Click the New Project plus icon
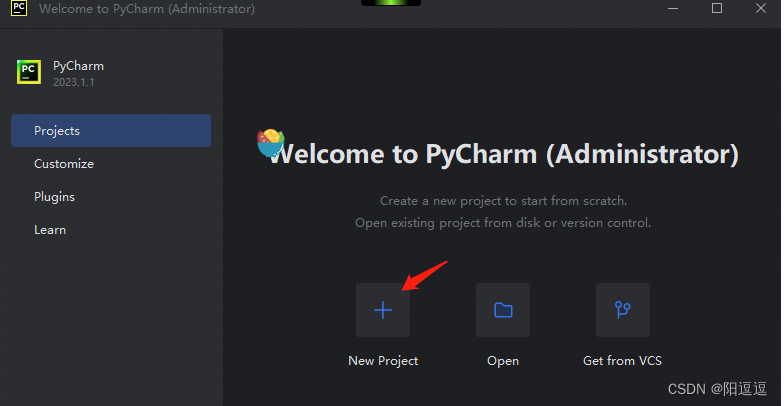This screenshot has height=406, width=784. pos(383,310)
